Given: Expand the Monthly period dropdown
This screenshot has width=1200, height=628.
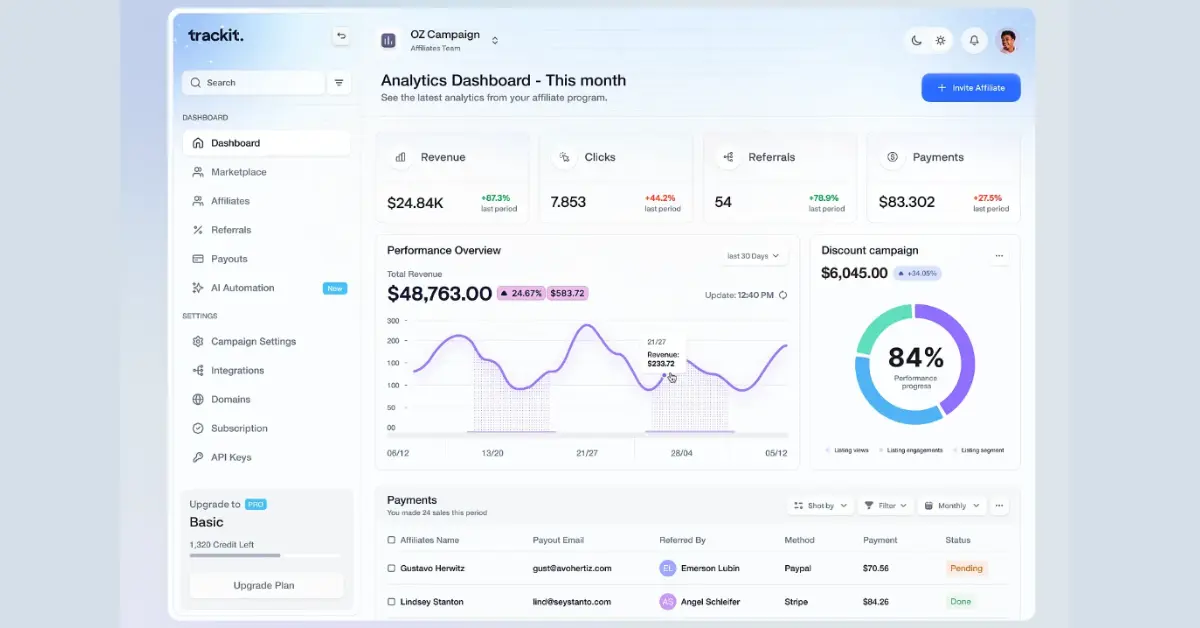Looking at the screenshot, I should (950, 505).
